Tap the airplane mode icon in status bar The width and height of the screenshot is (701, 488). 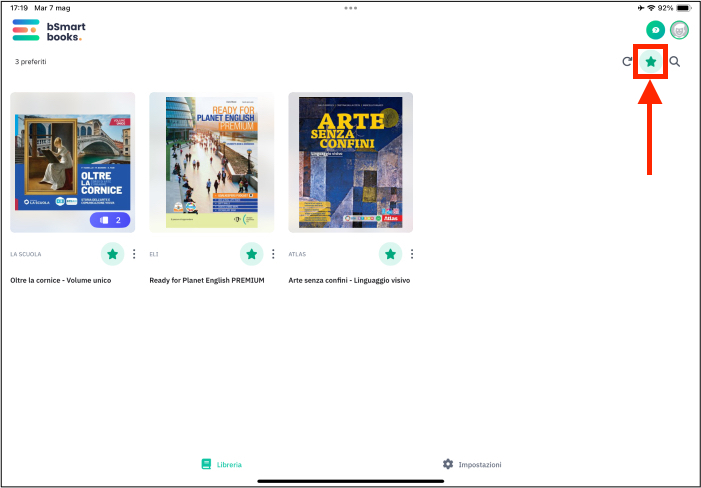[x=642, y=8]
